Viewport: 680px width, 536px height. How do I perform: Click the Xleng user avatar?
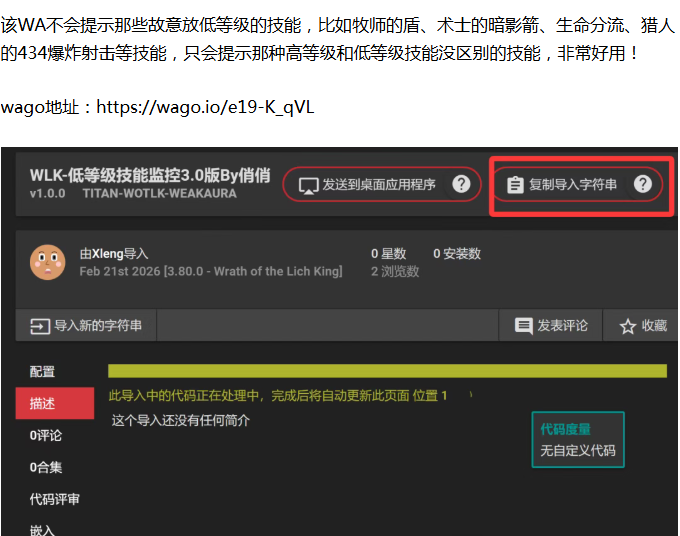click(47, 262)
